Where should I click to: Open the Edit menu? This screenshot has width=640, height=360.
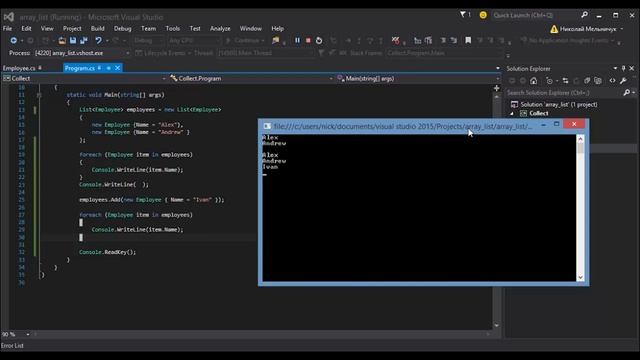click(x=26, y=29)
